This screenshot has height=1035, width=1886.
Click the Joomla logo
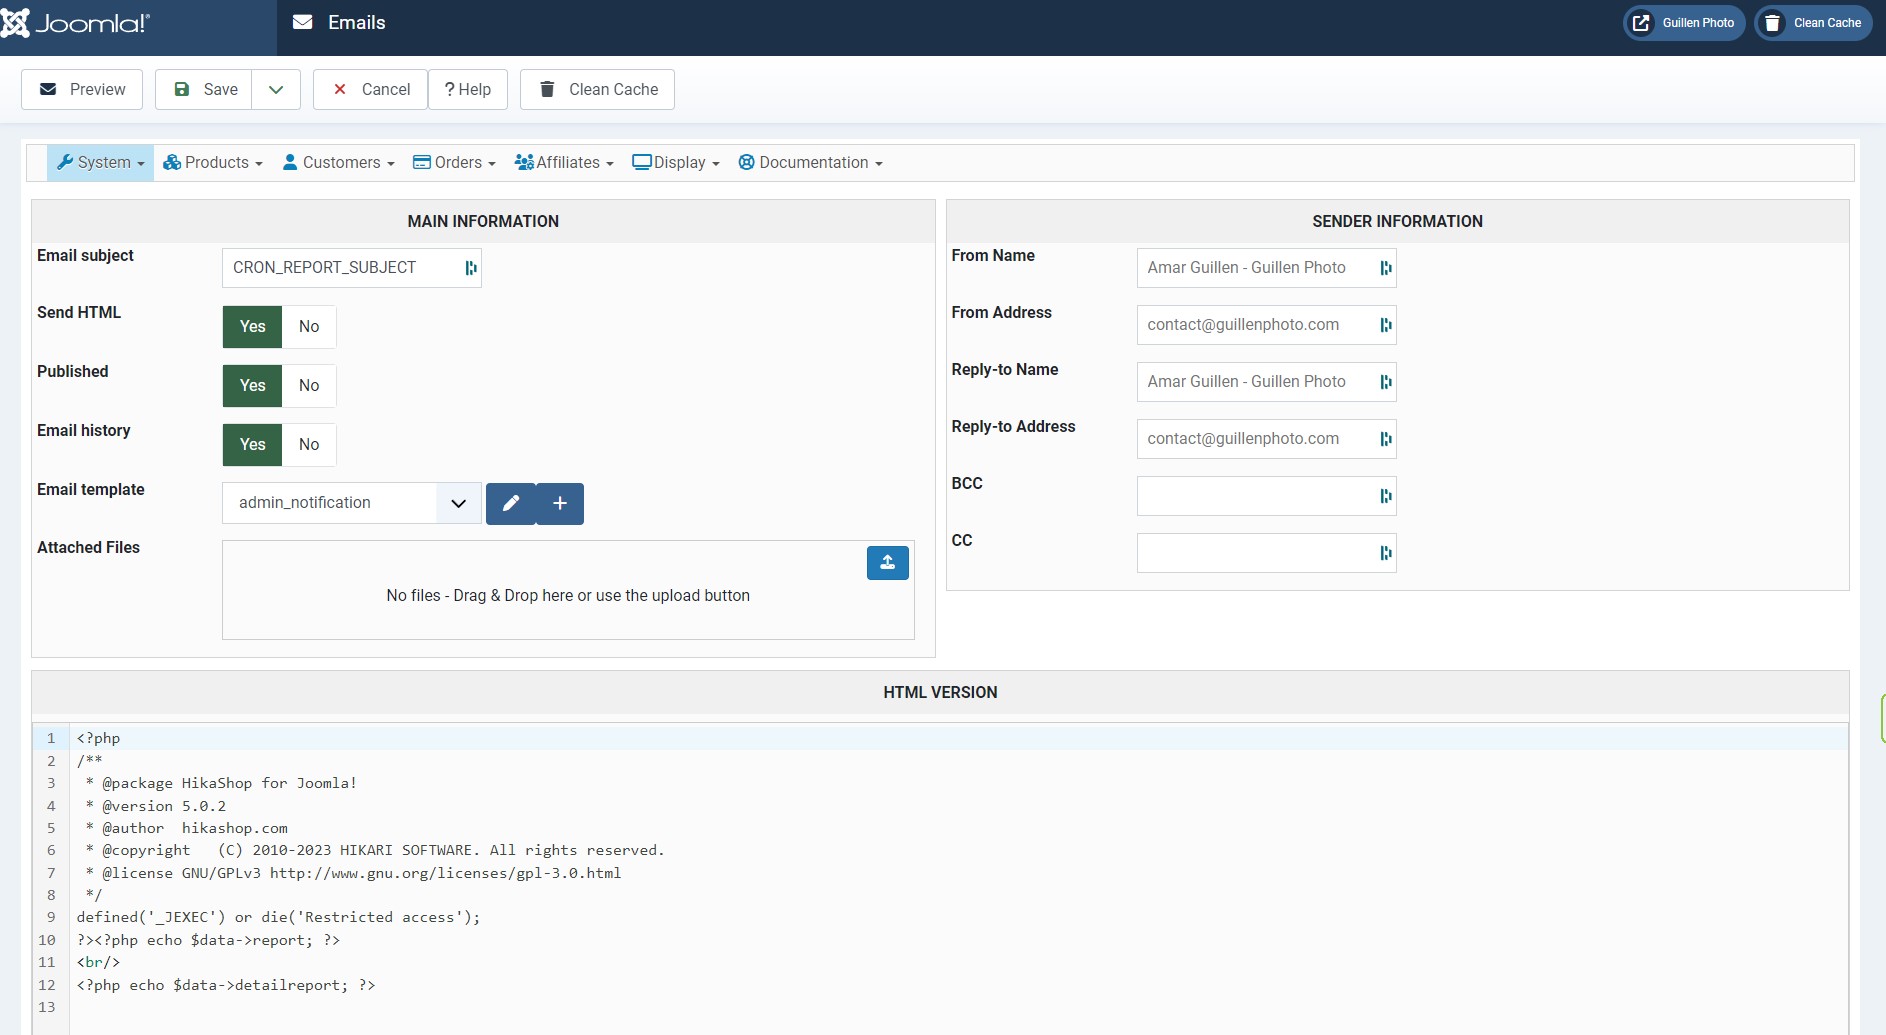click(x=76, y=23)
